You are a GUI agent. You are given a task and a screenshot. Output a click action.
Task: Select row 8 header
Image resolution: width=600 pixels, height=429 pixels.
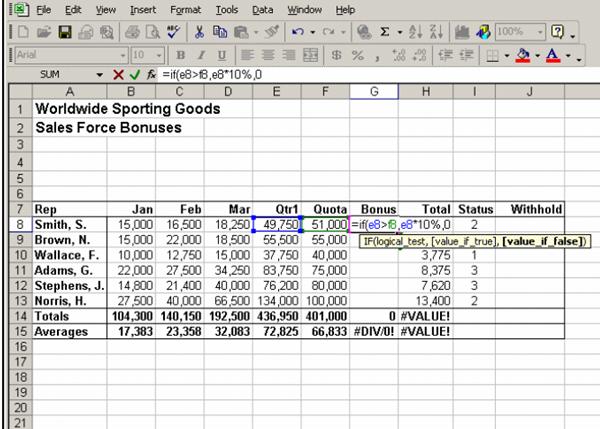[20, 224]
